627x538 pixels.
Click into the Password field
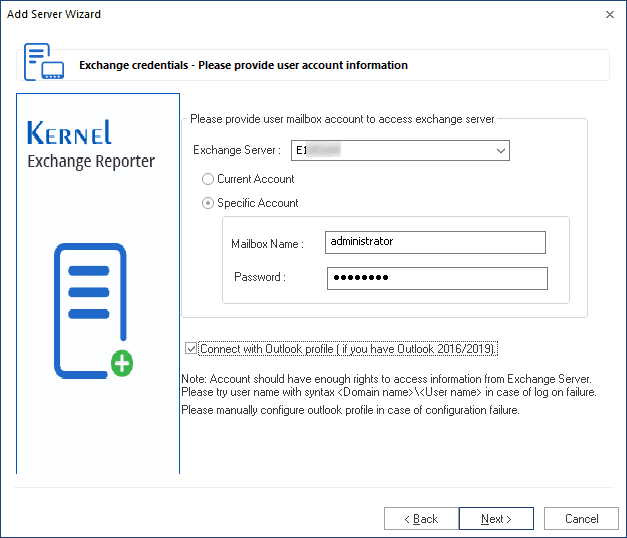coord(436,278)
